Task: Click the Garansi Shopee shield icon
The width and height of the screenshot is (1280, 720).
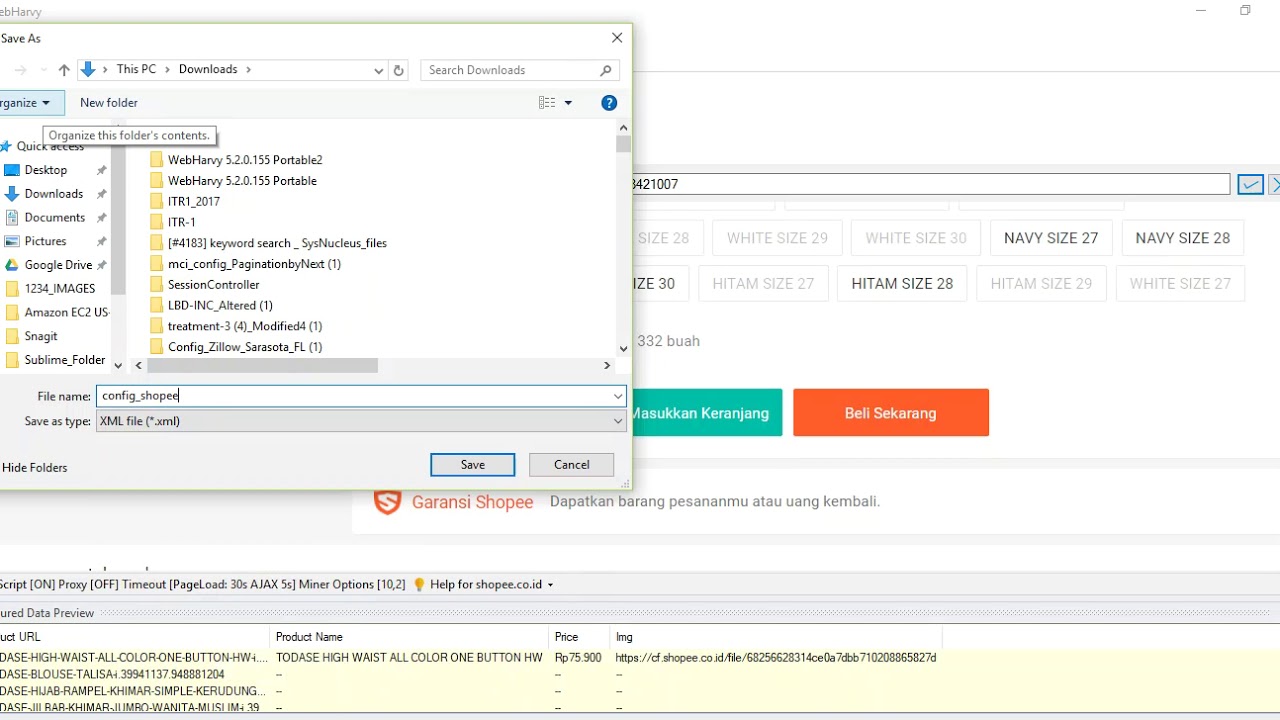Action: coord(387,501)
